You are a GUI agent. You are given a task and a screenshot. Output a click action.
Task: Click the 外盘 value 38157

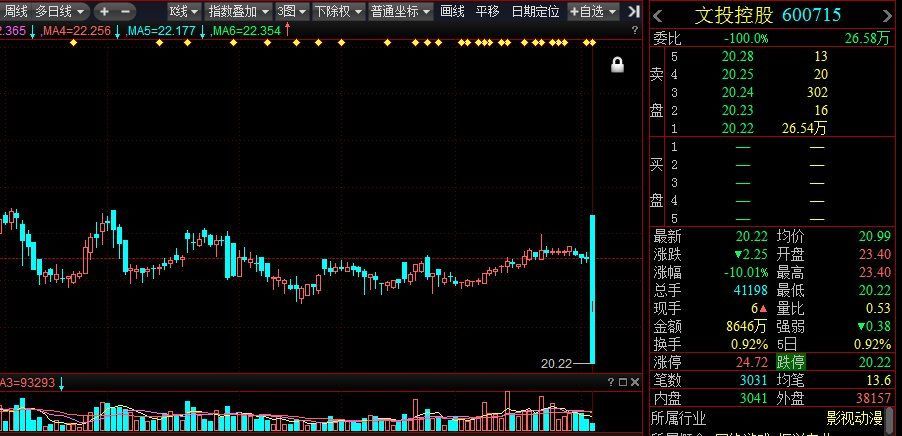(874, 398)
